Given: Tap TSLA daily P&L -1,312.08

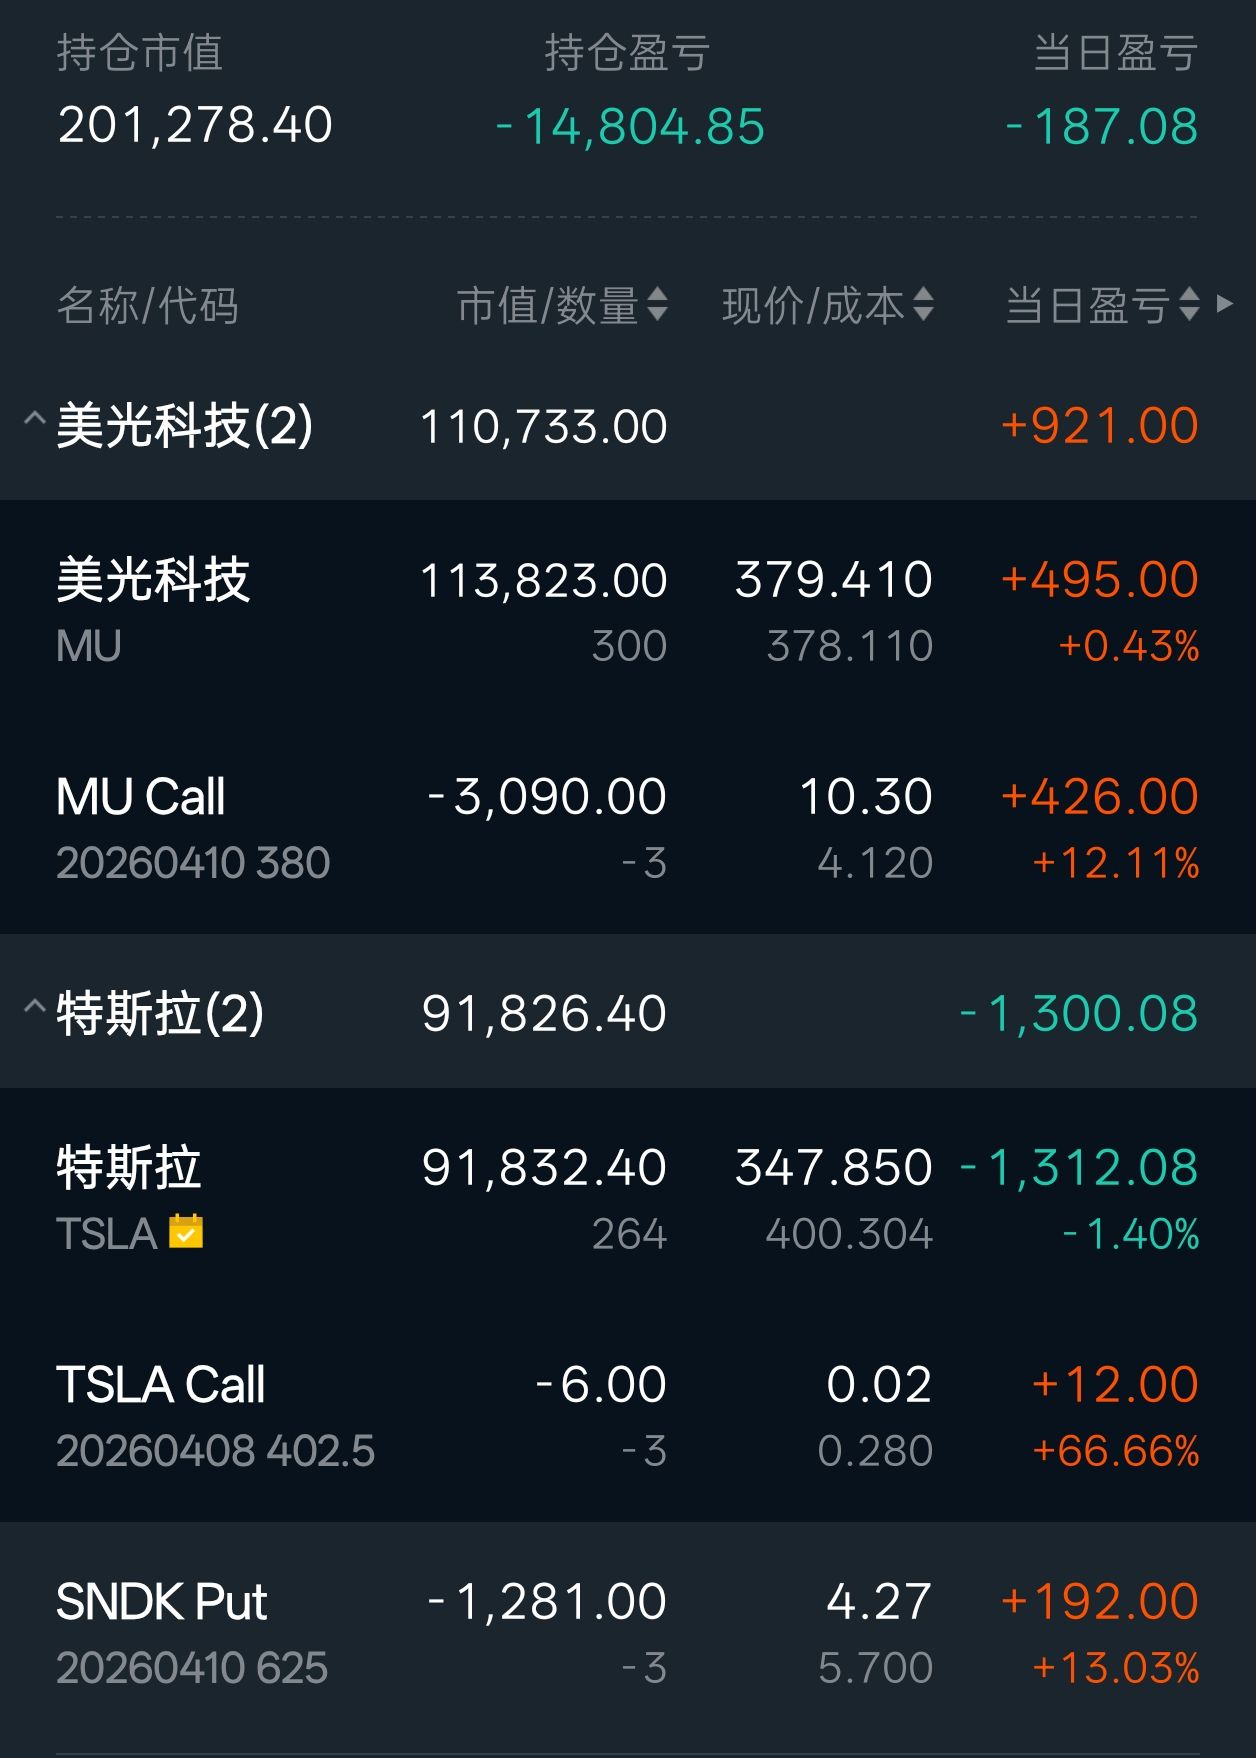Looking at the screenshot, I should pos(1078,1168).
